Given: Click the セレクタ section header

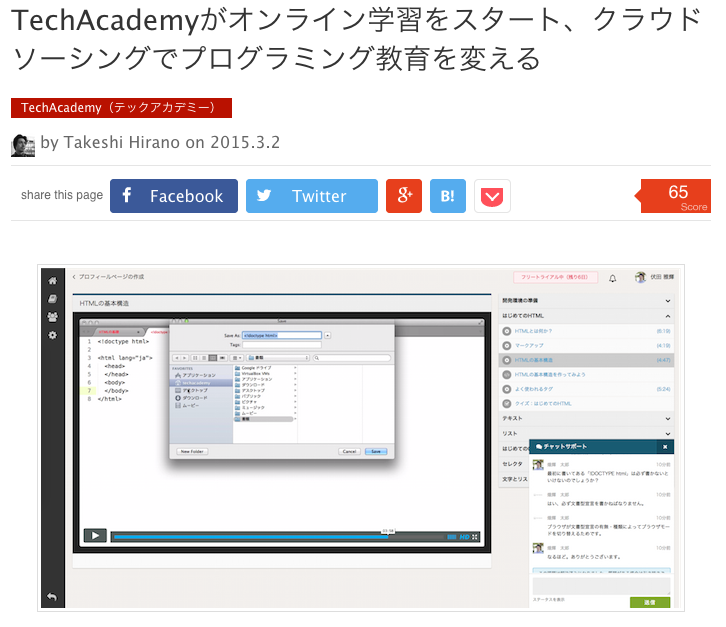Looking at the screenshot, I should [x=514, y=464].
